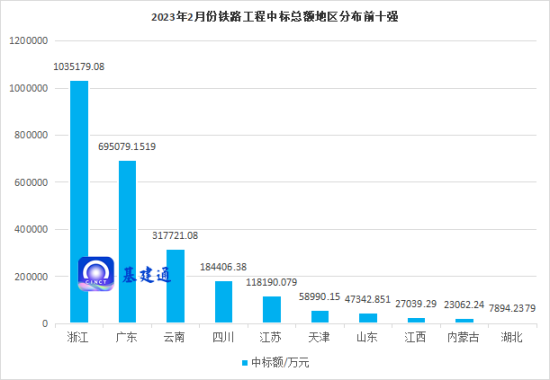Image resolution: width=550 pixels, height=380 pixels.
Task: Click the 山东 bar
Action: tap(368, 318)
